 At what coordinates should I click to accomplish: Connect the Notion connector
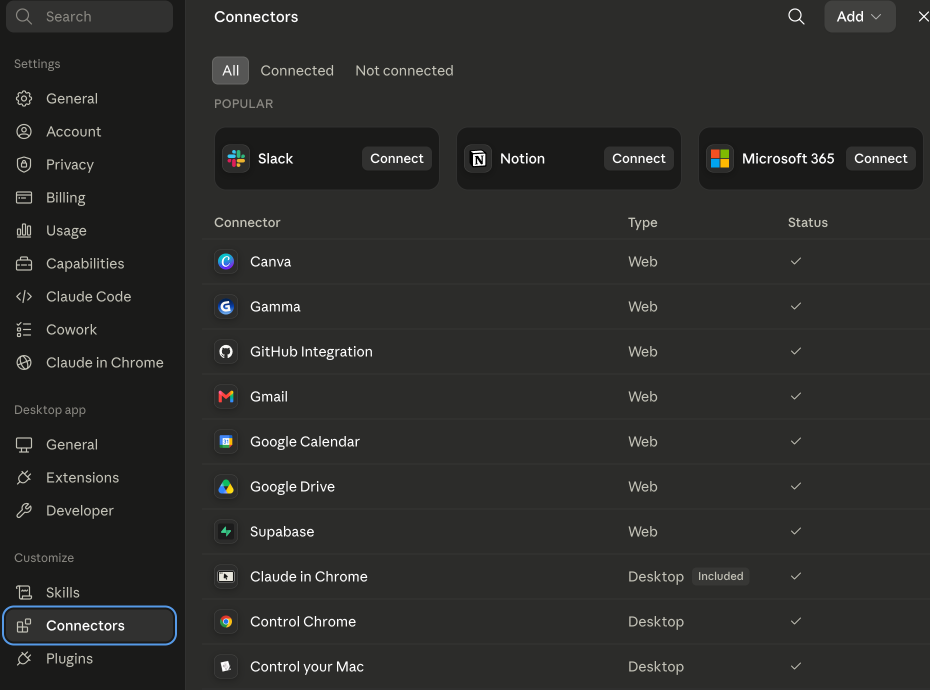[x=639, y=158]
